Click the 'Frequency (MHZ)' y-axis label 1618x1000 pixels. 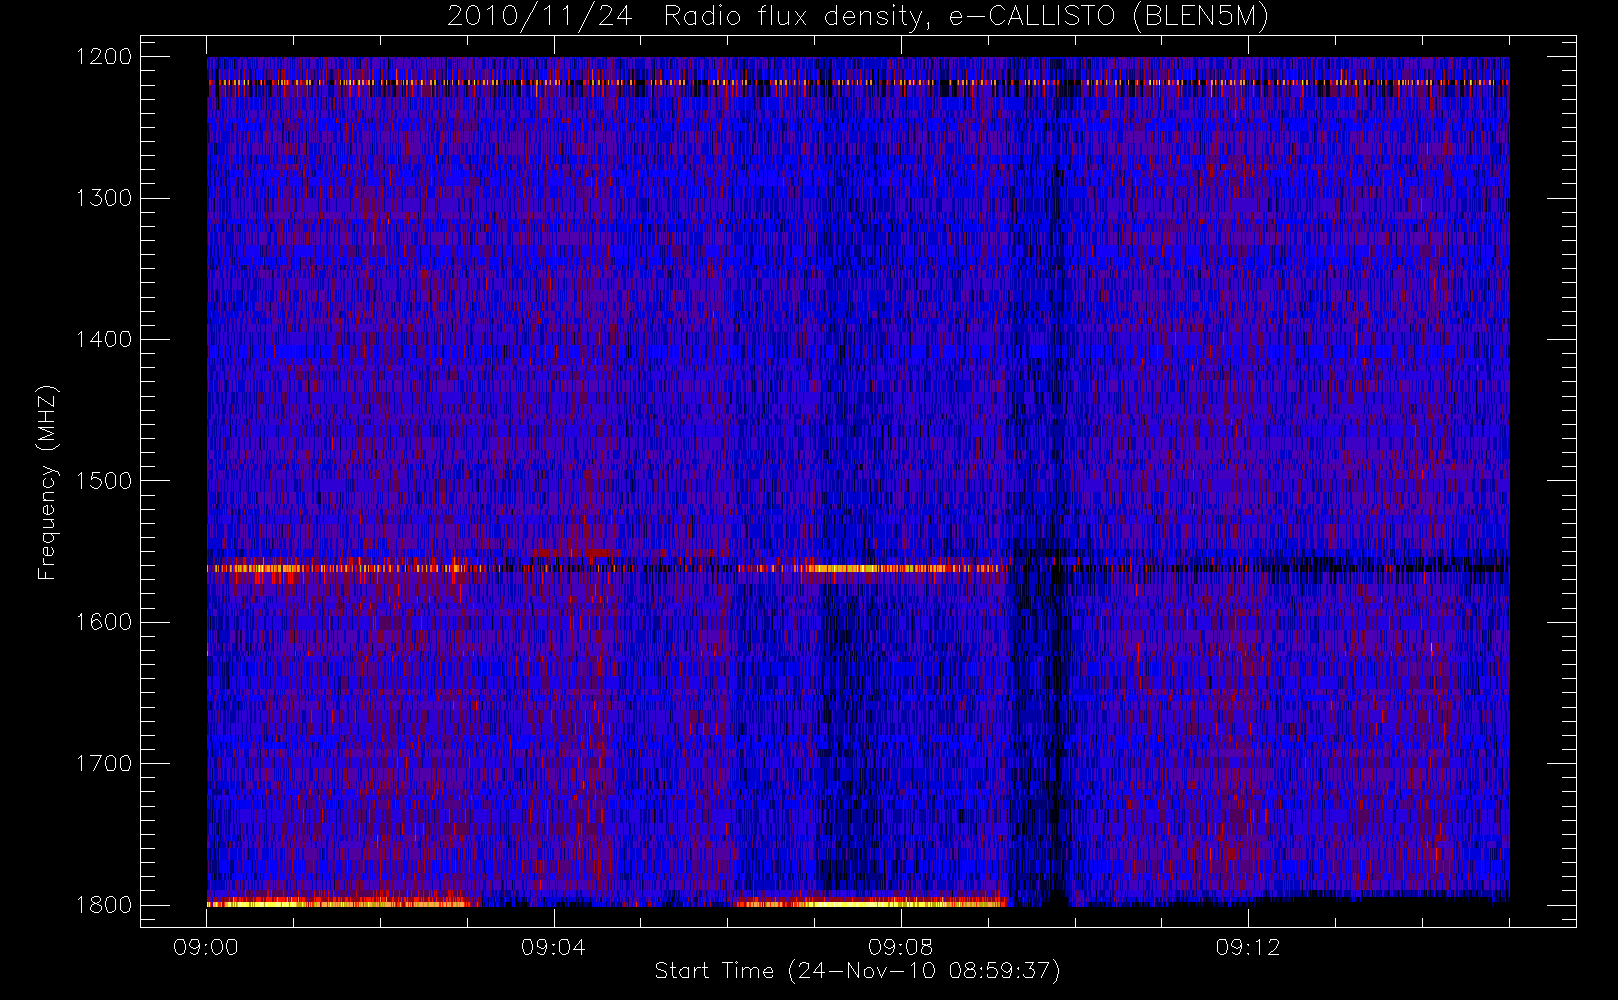pyautogui.click(x=46, y=483)
